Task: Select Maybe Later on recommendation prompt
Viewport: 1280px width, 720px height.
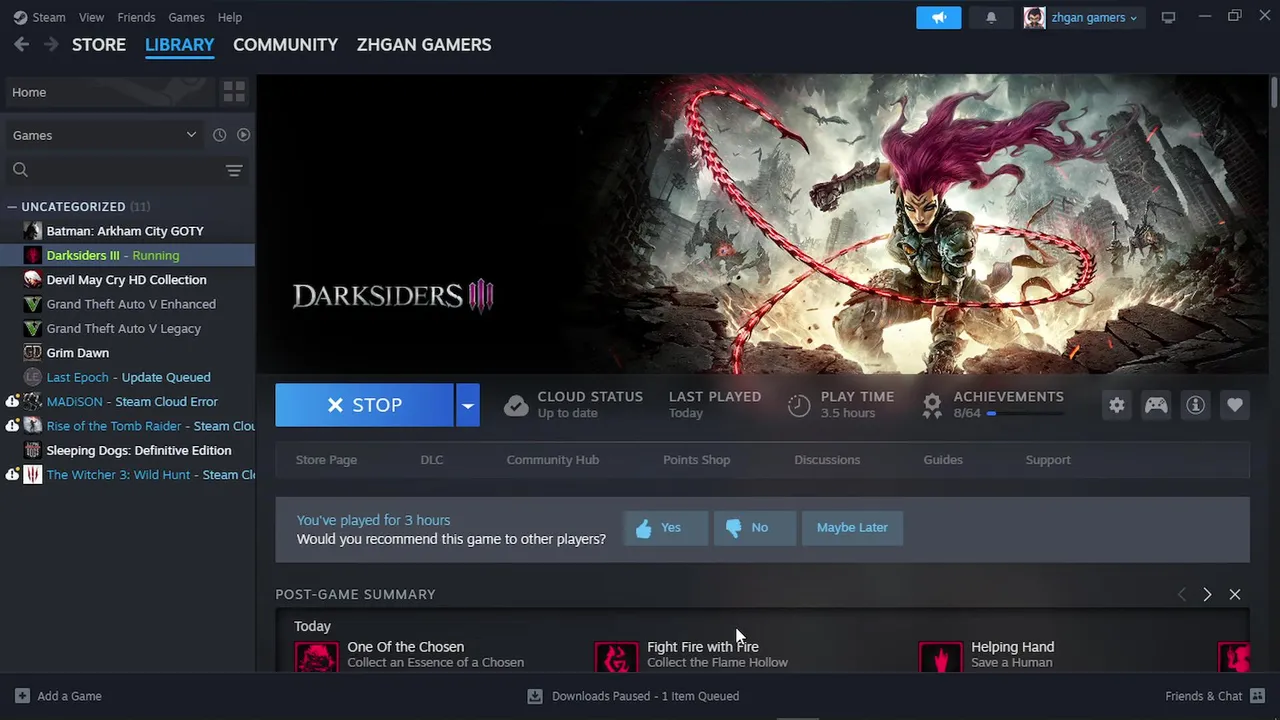Action: pos(852,528)
